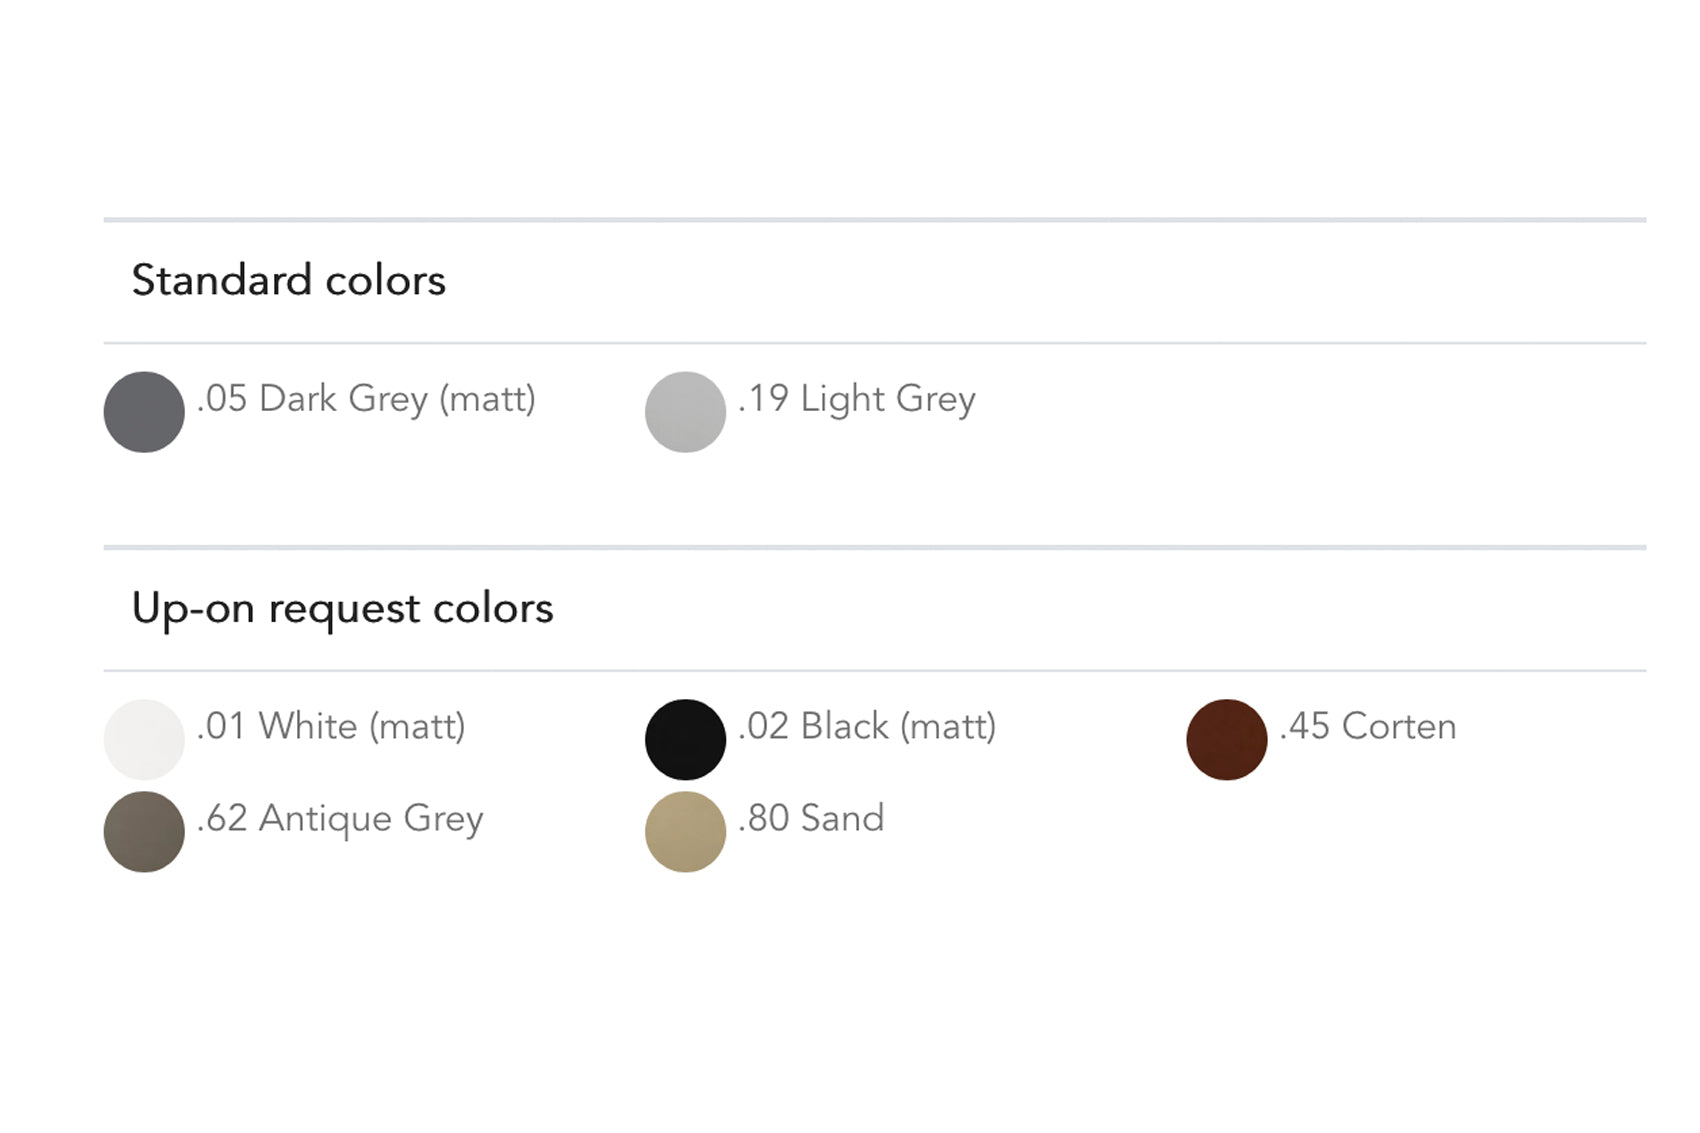Image resolution: width=1700 pixels, height=1133 pixels.
Task: Click the '.02 Black (matt)' text
Action: pyautogui.click(x=866, y=726)
